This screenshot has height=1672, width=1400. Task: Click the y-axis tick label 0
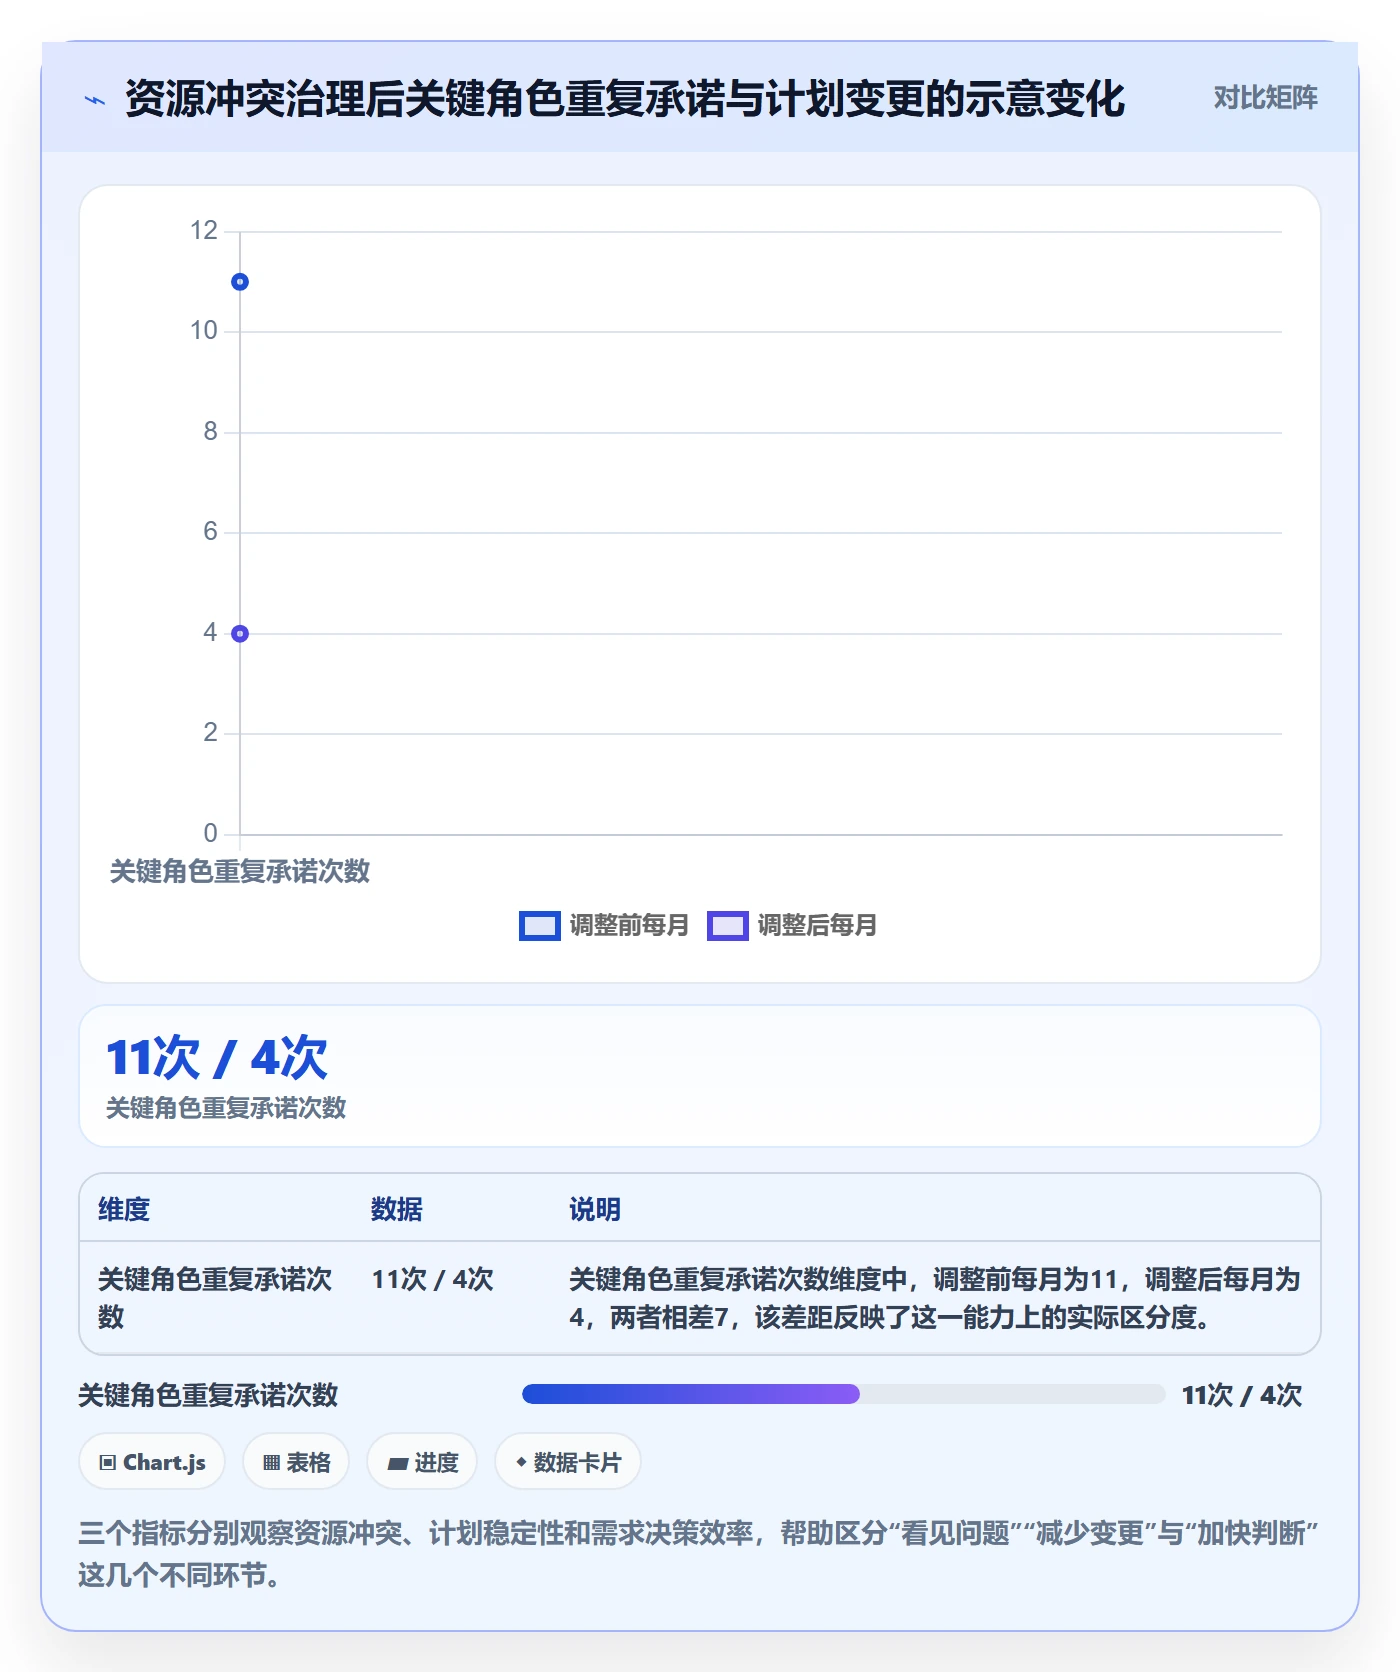point(210,833)
